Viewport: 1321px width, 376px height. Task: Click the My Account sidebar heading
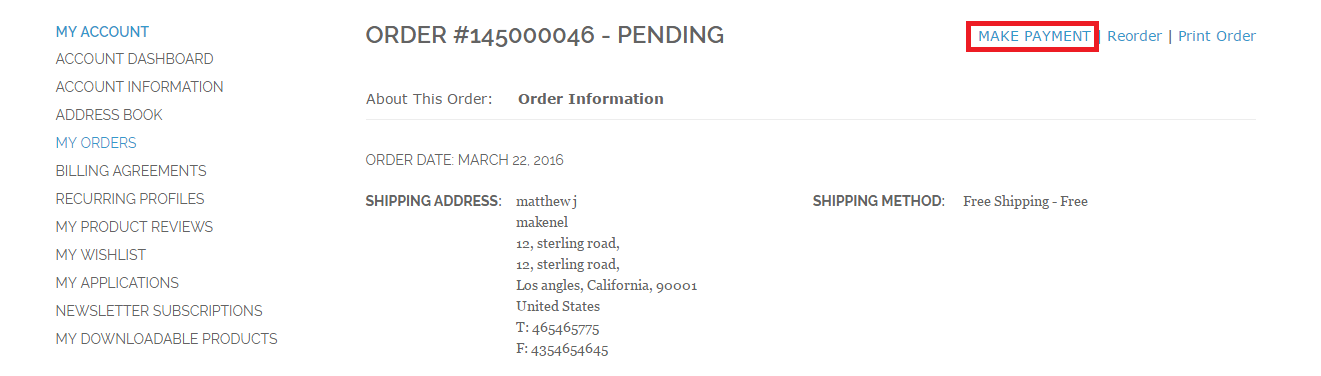(102, 31)
